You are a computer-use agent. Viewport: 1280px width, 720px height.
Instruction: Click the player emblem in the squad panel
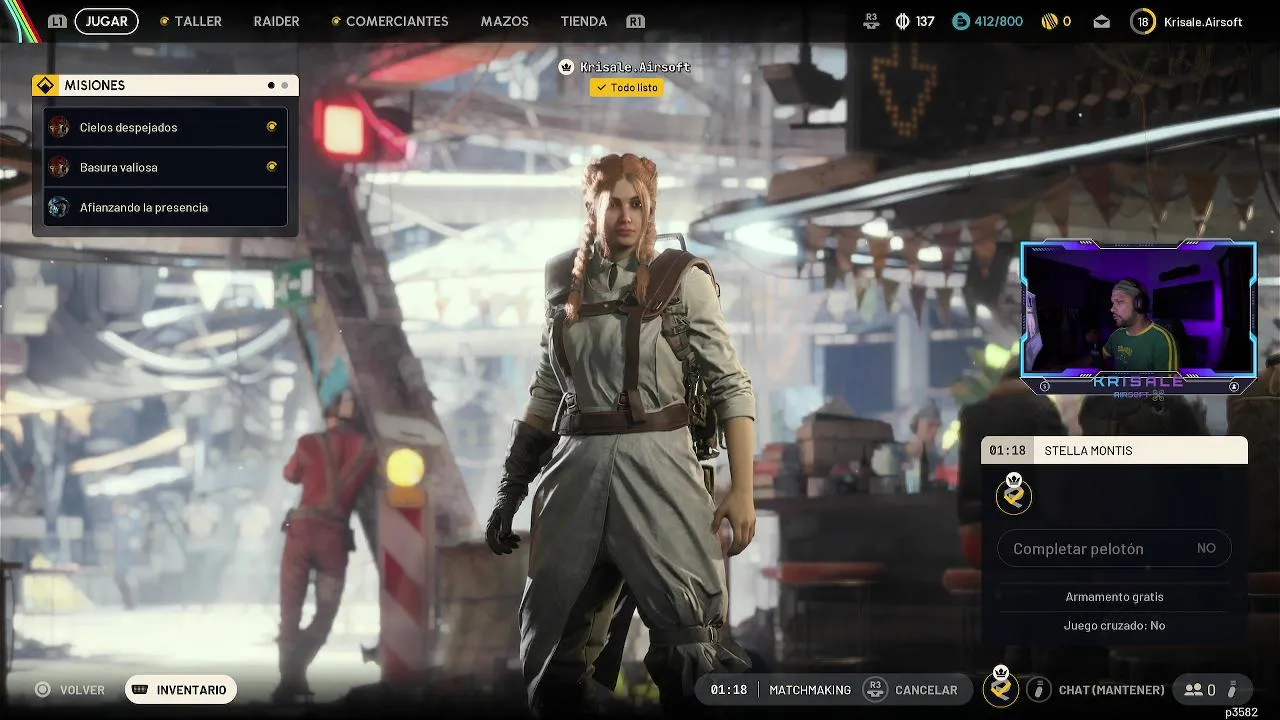(x=1014, y=493)
